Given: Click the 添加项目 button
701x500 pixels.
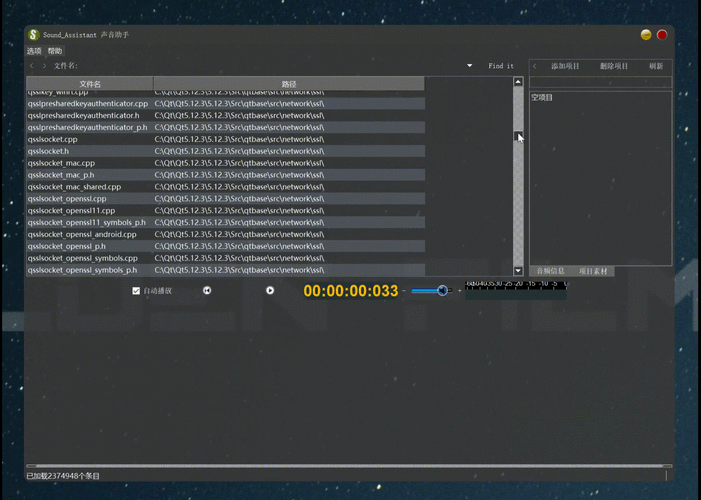Looking at the screenshot, I should pos(565,66).
